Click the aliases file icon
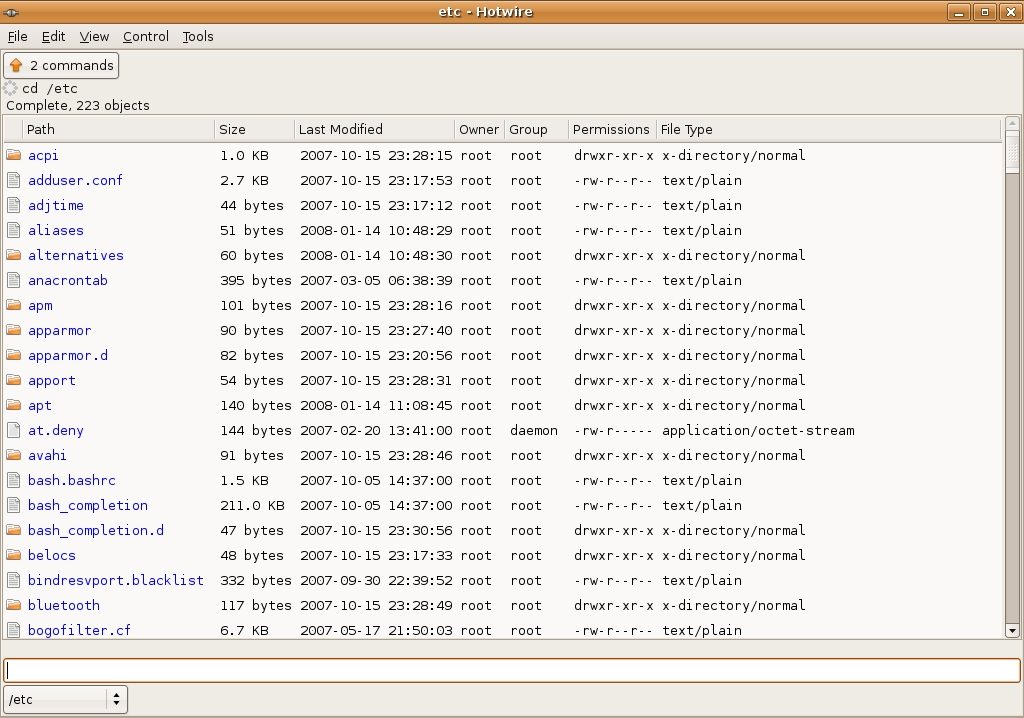The width and height of the screenshot is (1024, 718). [14, 230]
